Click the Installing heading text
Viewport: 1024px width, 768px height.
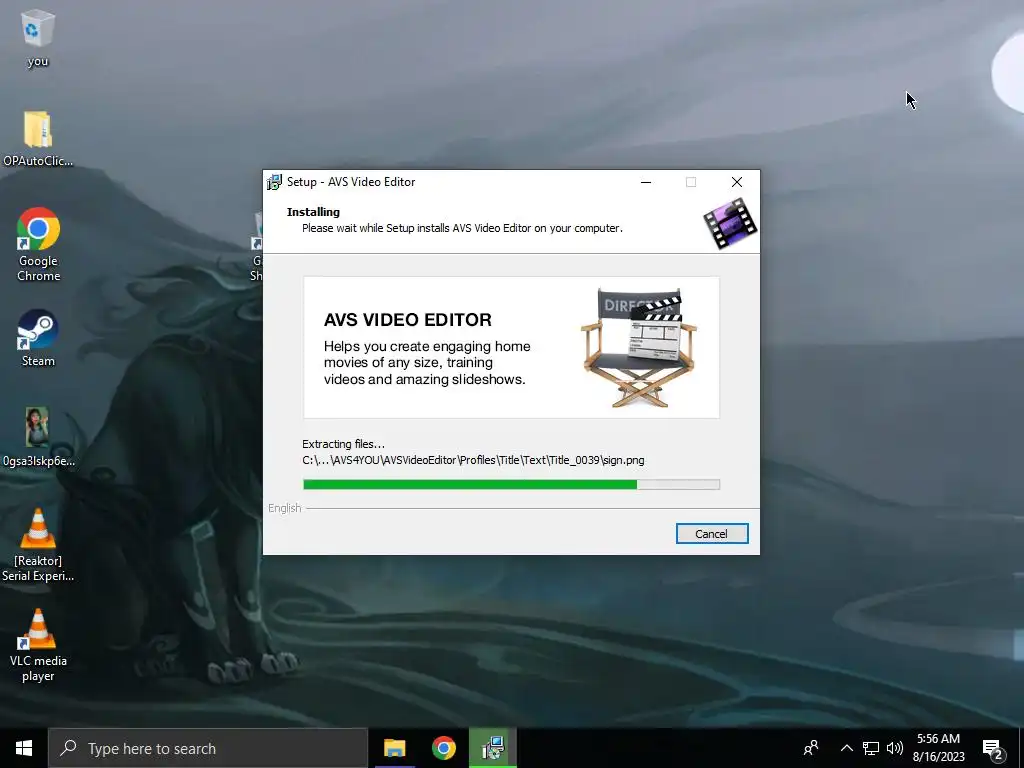313,212
